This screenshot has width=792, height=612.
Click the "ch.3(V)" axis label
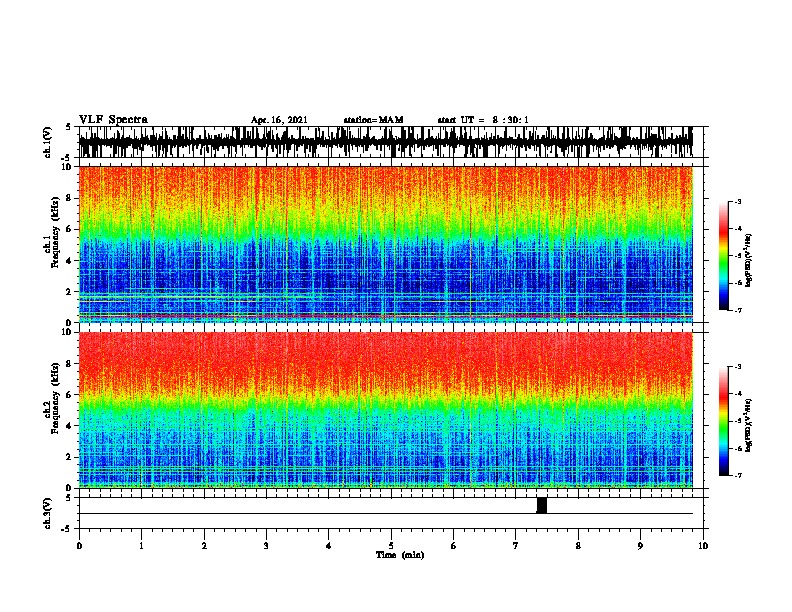pos(48,513)
